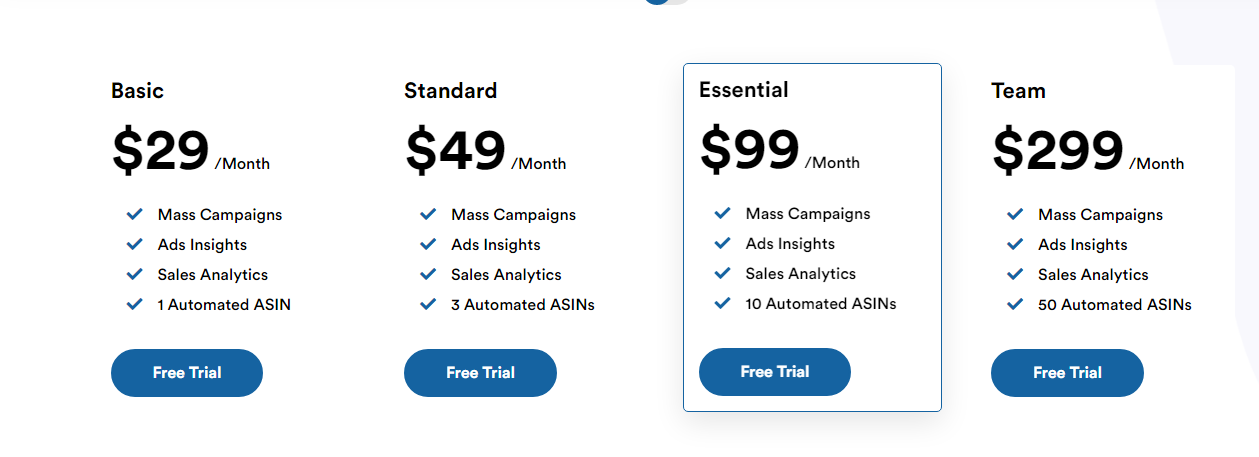Click checkmark next to 50 Automated ASINs
The height and width of the screenshot is (457, 1259).
(x=1015, y=305)
